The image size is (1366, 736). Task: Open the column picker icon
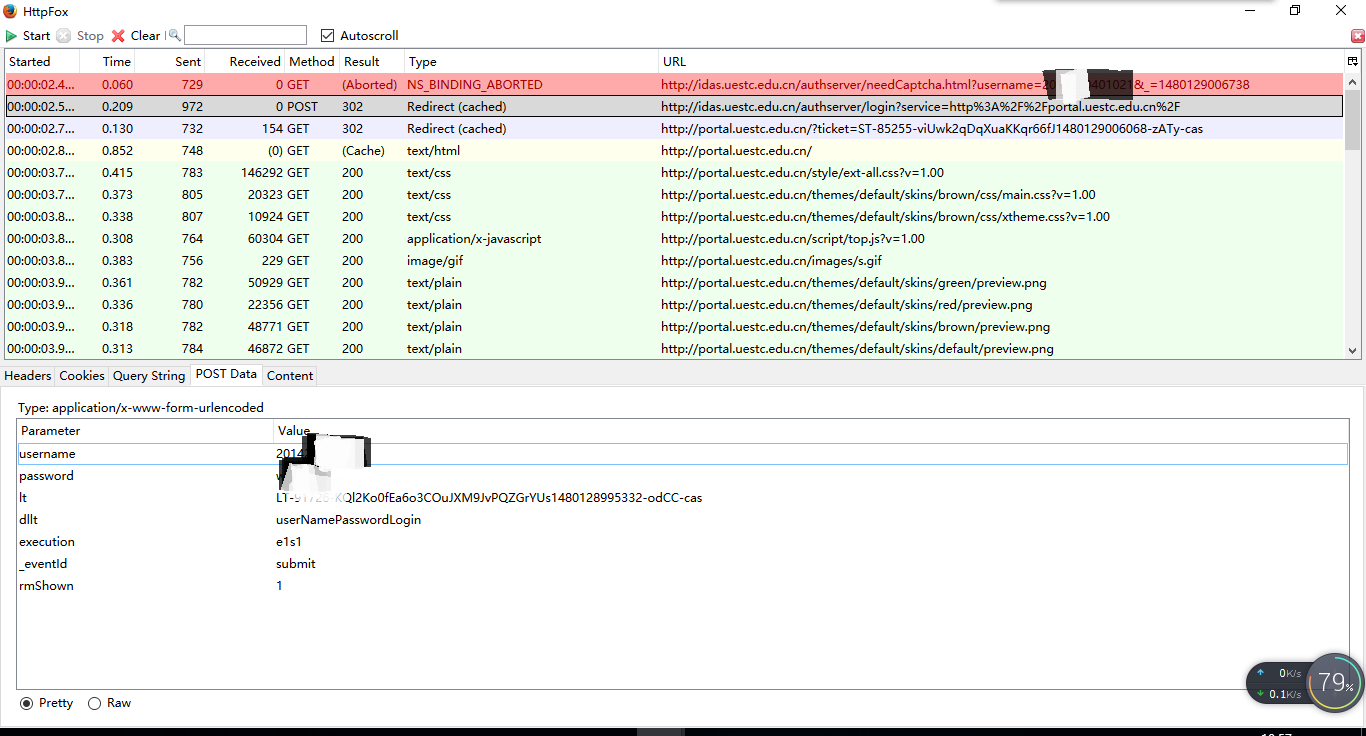click(x=1353, y=61)
